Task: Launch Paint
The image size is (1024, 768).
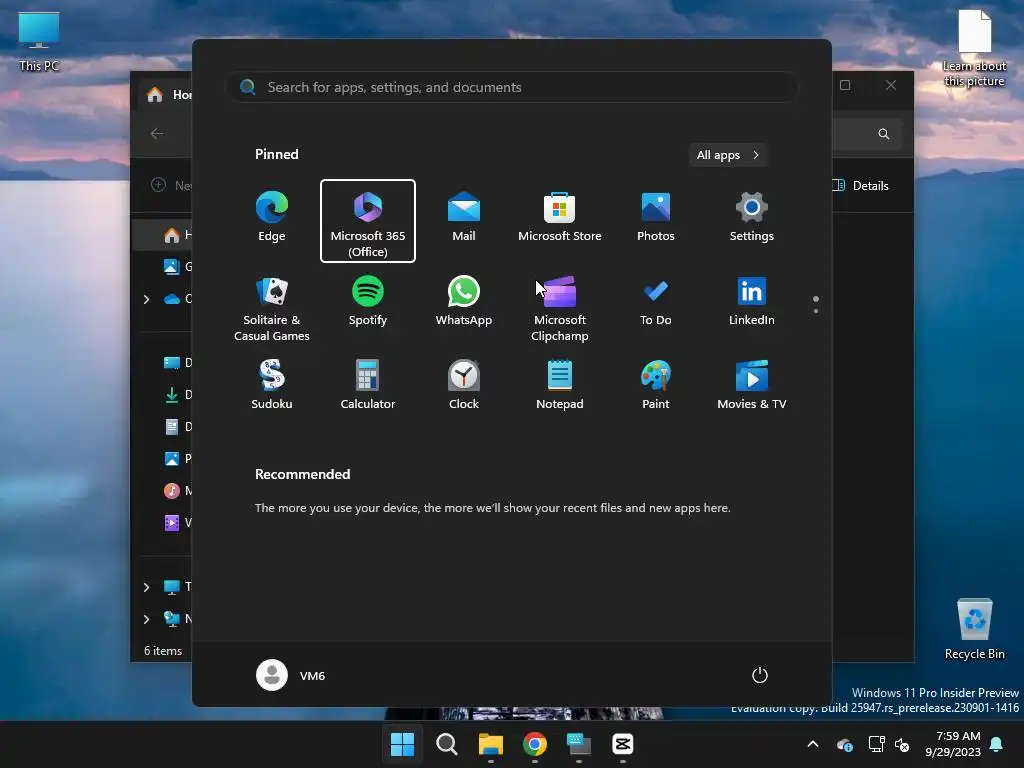Action: click(656, 387)
